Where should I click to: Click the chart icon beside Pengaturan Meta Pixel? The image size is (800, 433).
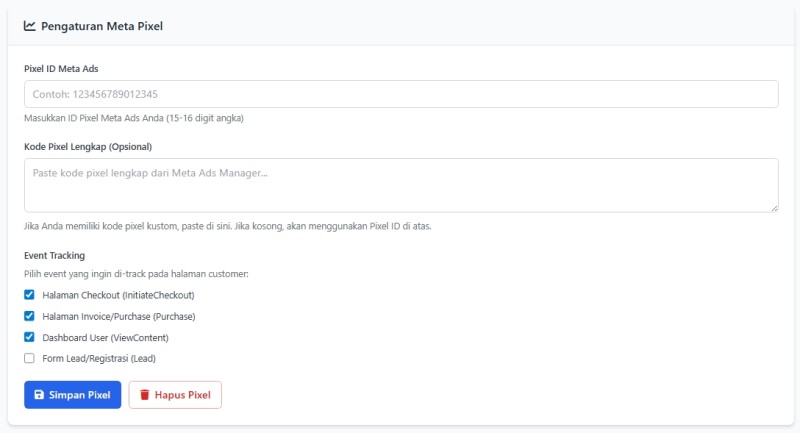[x=30, y=26]
